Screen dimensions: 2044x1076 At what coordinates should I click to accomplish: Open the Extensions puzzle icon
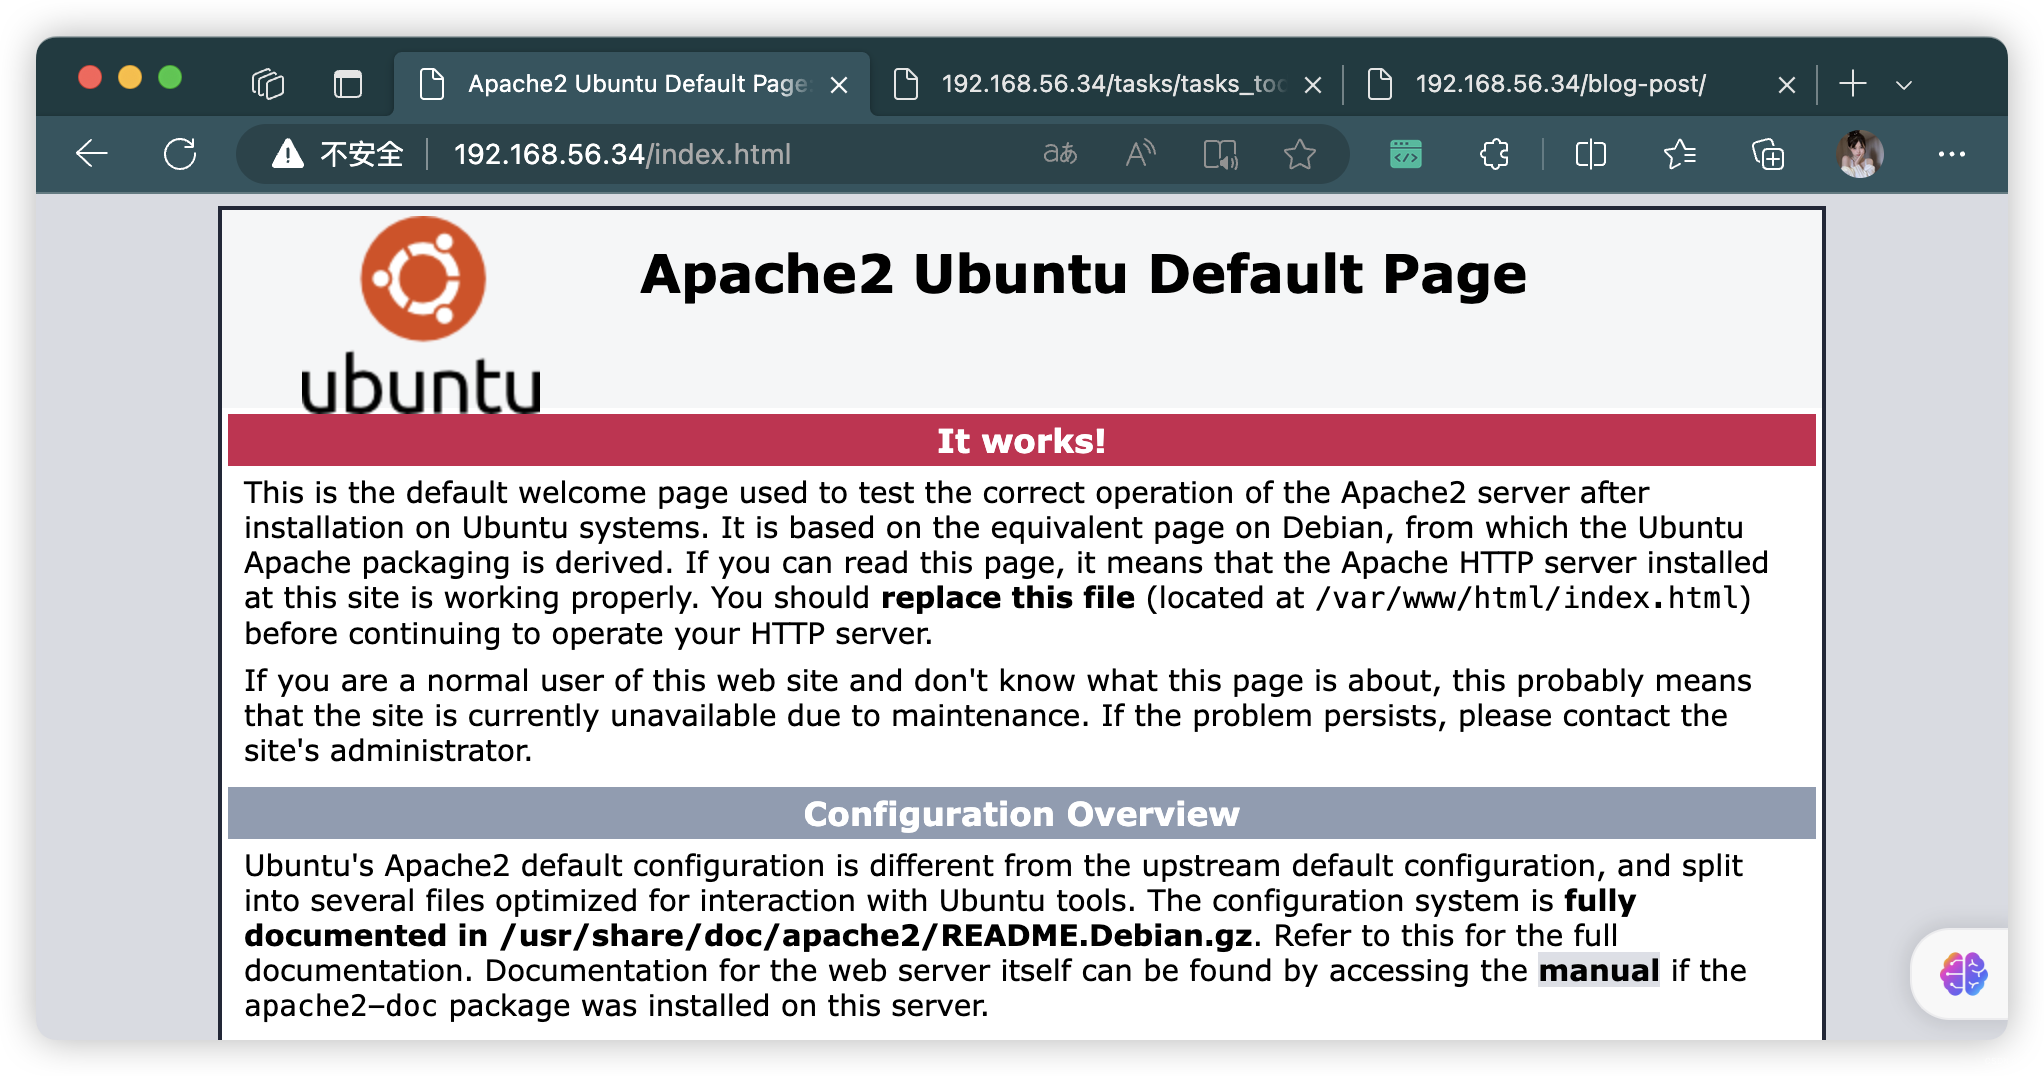click(x=1494, y=154)
